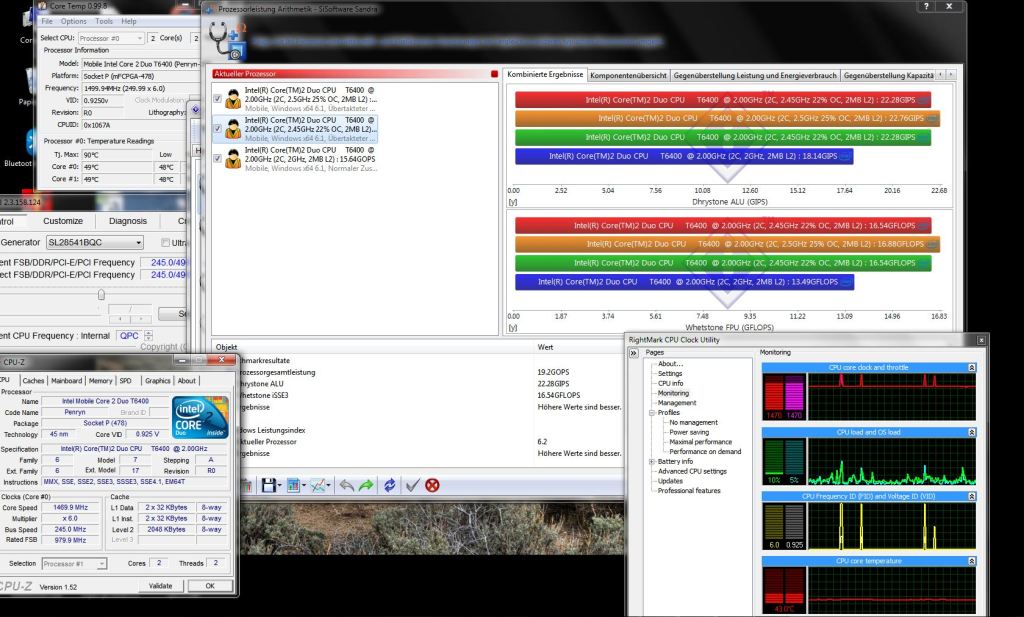Open the Mainboard tab in CPU-Z
Viewport: 1024px width, 617px height.
(x=67, y=381)
